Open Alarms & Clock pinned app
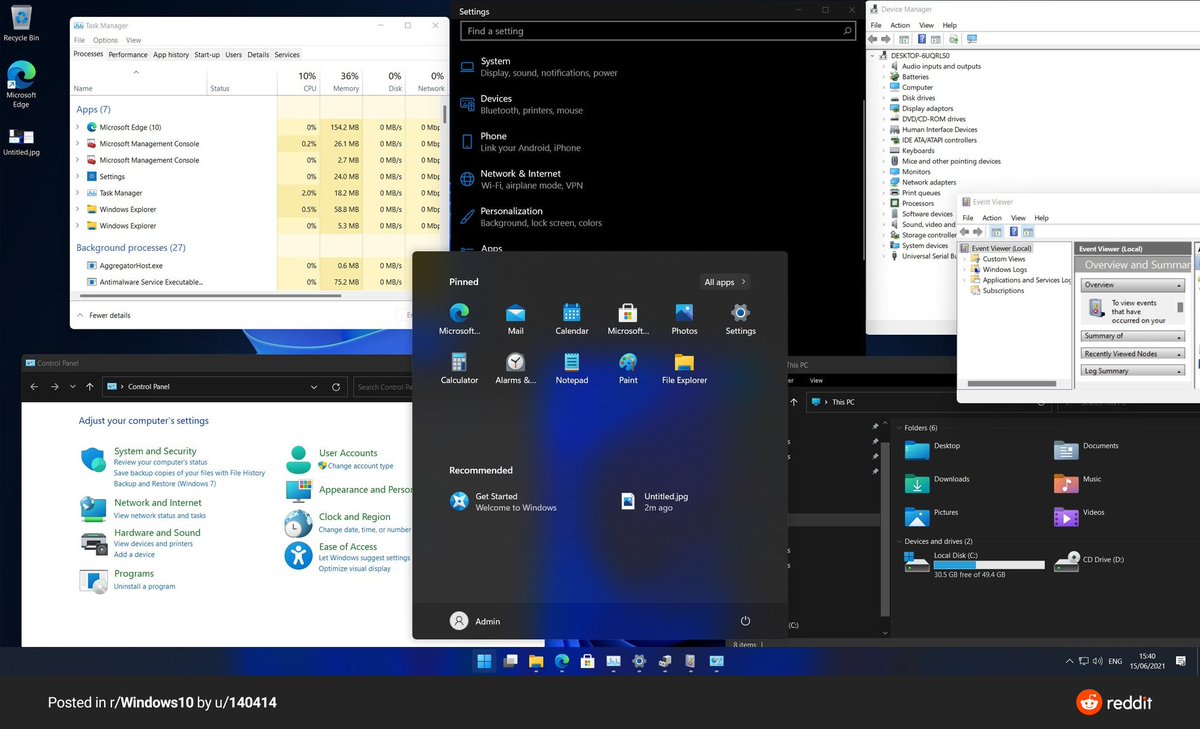Image resolution: width=1200 pixels, height=729 pixels. (x=515, y=368)
